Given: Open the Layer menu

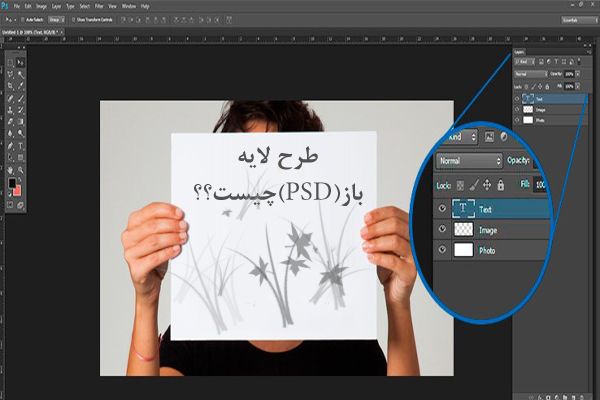Looking at the screenshot, I should pyautogui.click(x=56, y=7).
